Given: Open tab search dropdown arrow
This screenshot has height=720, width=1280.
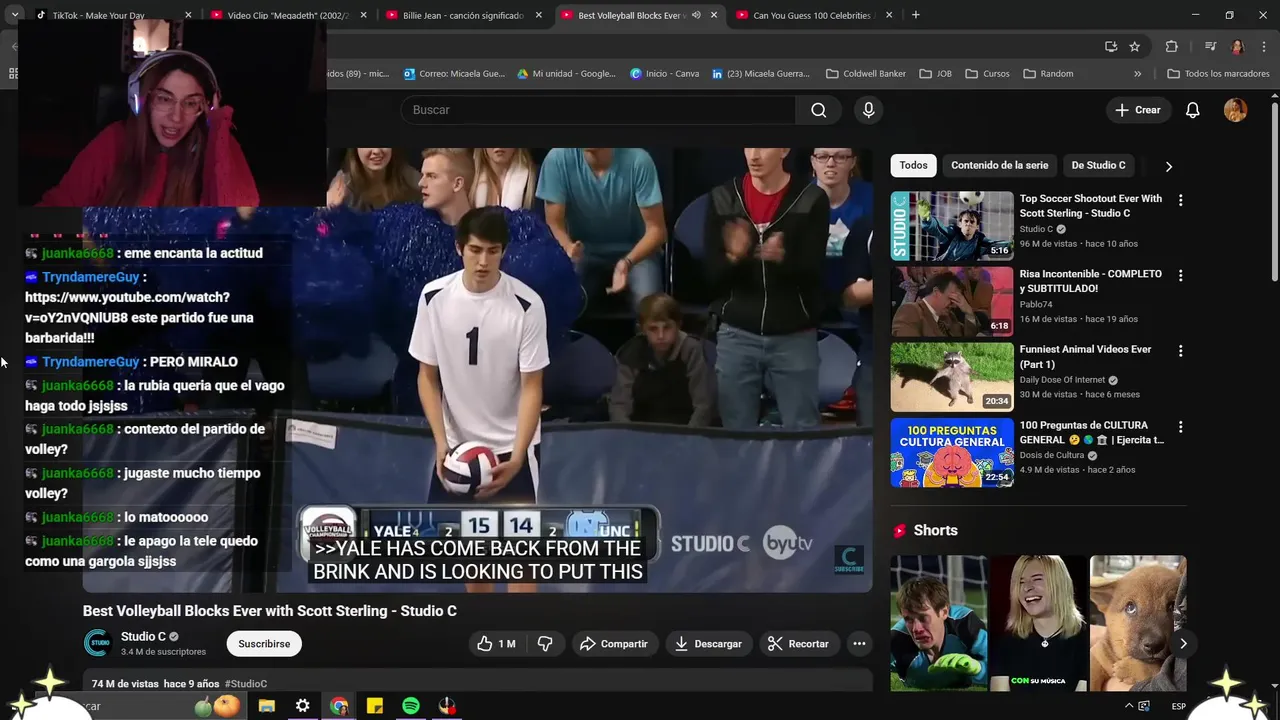Looking at the screenshot, I should tap(15, 15).
